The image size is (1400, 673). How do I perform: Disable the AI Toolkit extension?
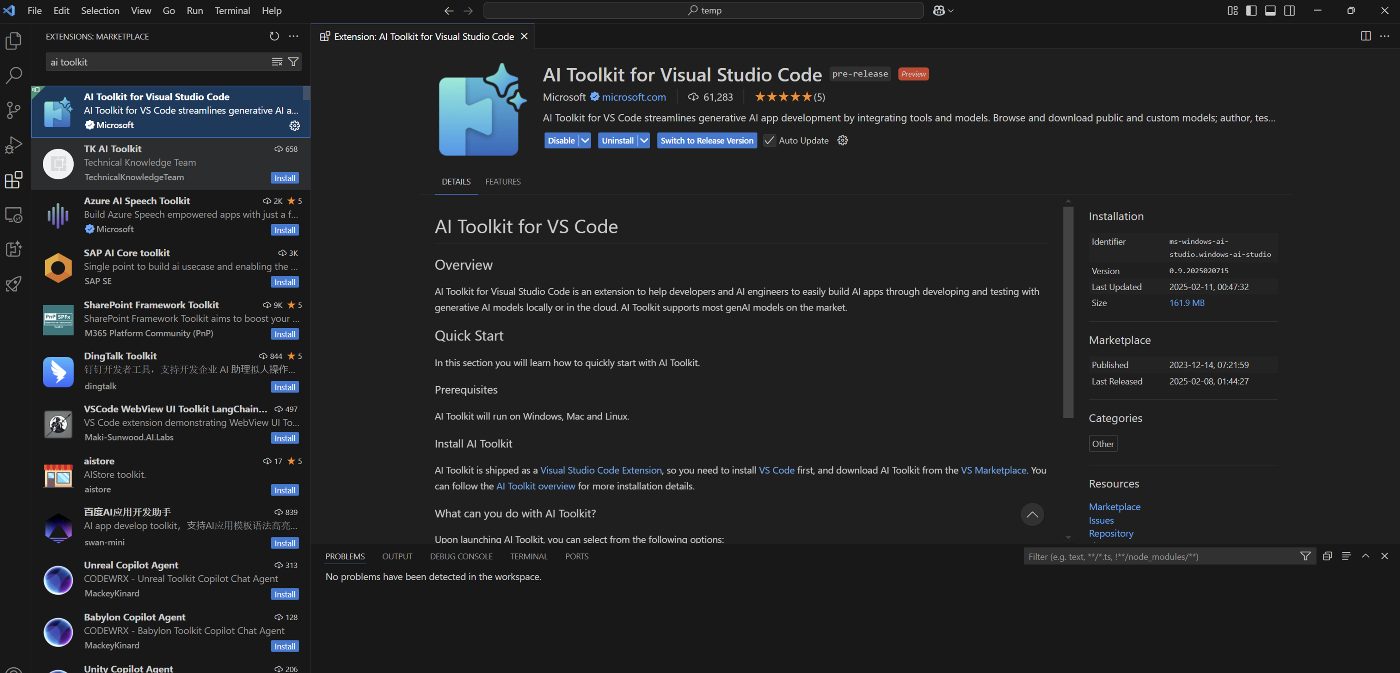562,140
